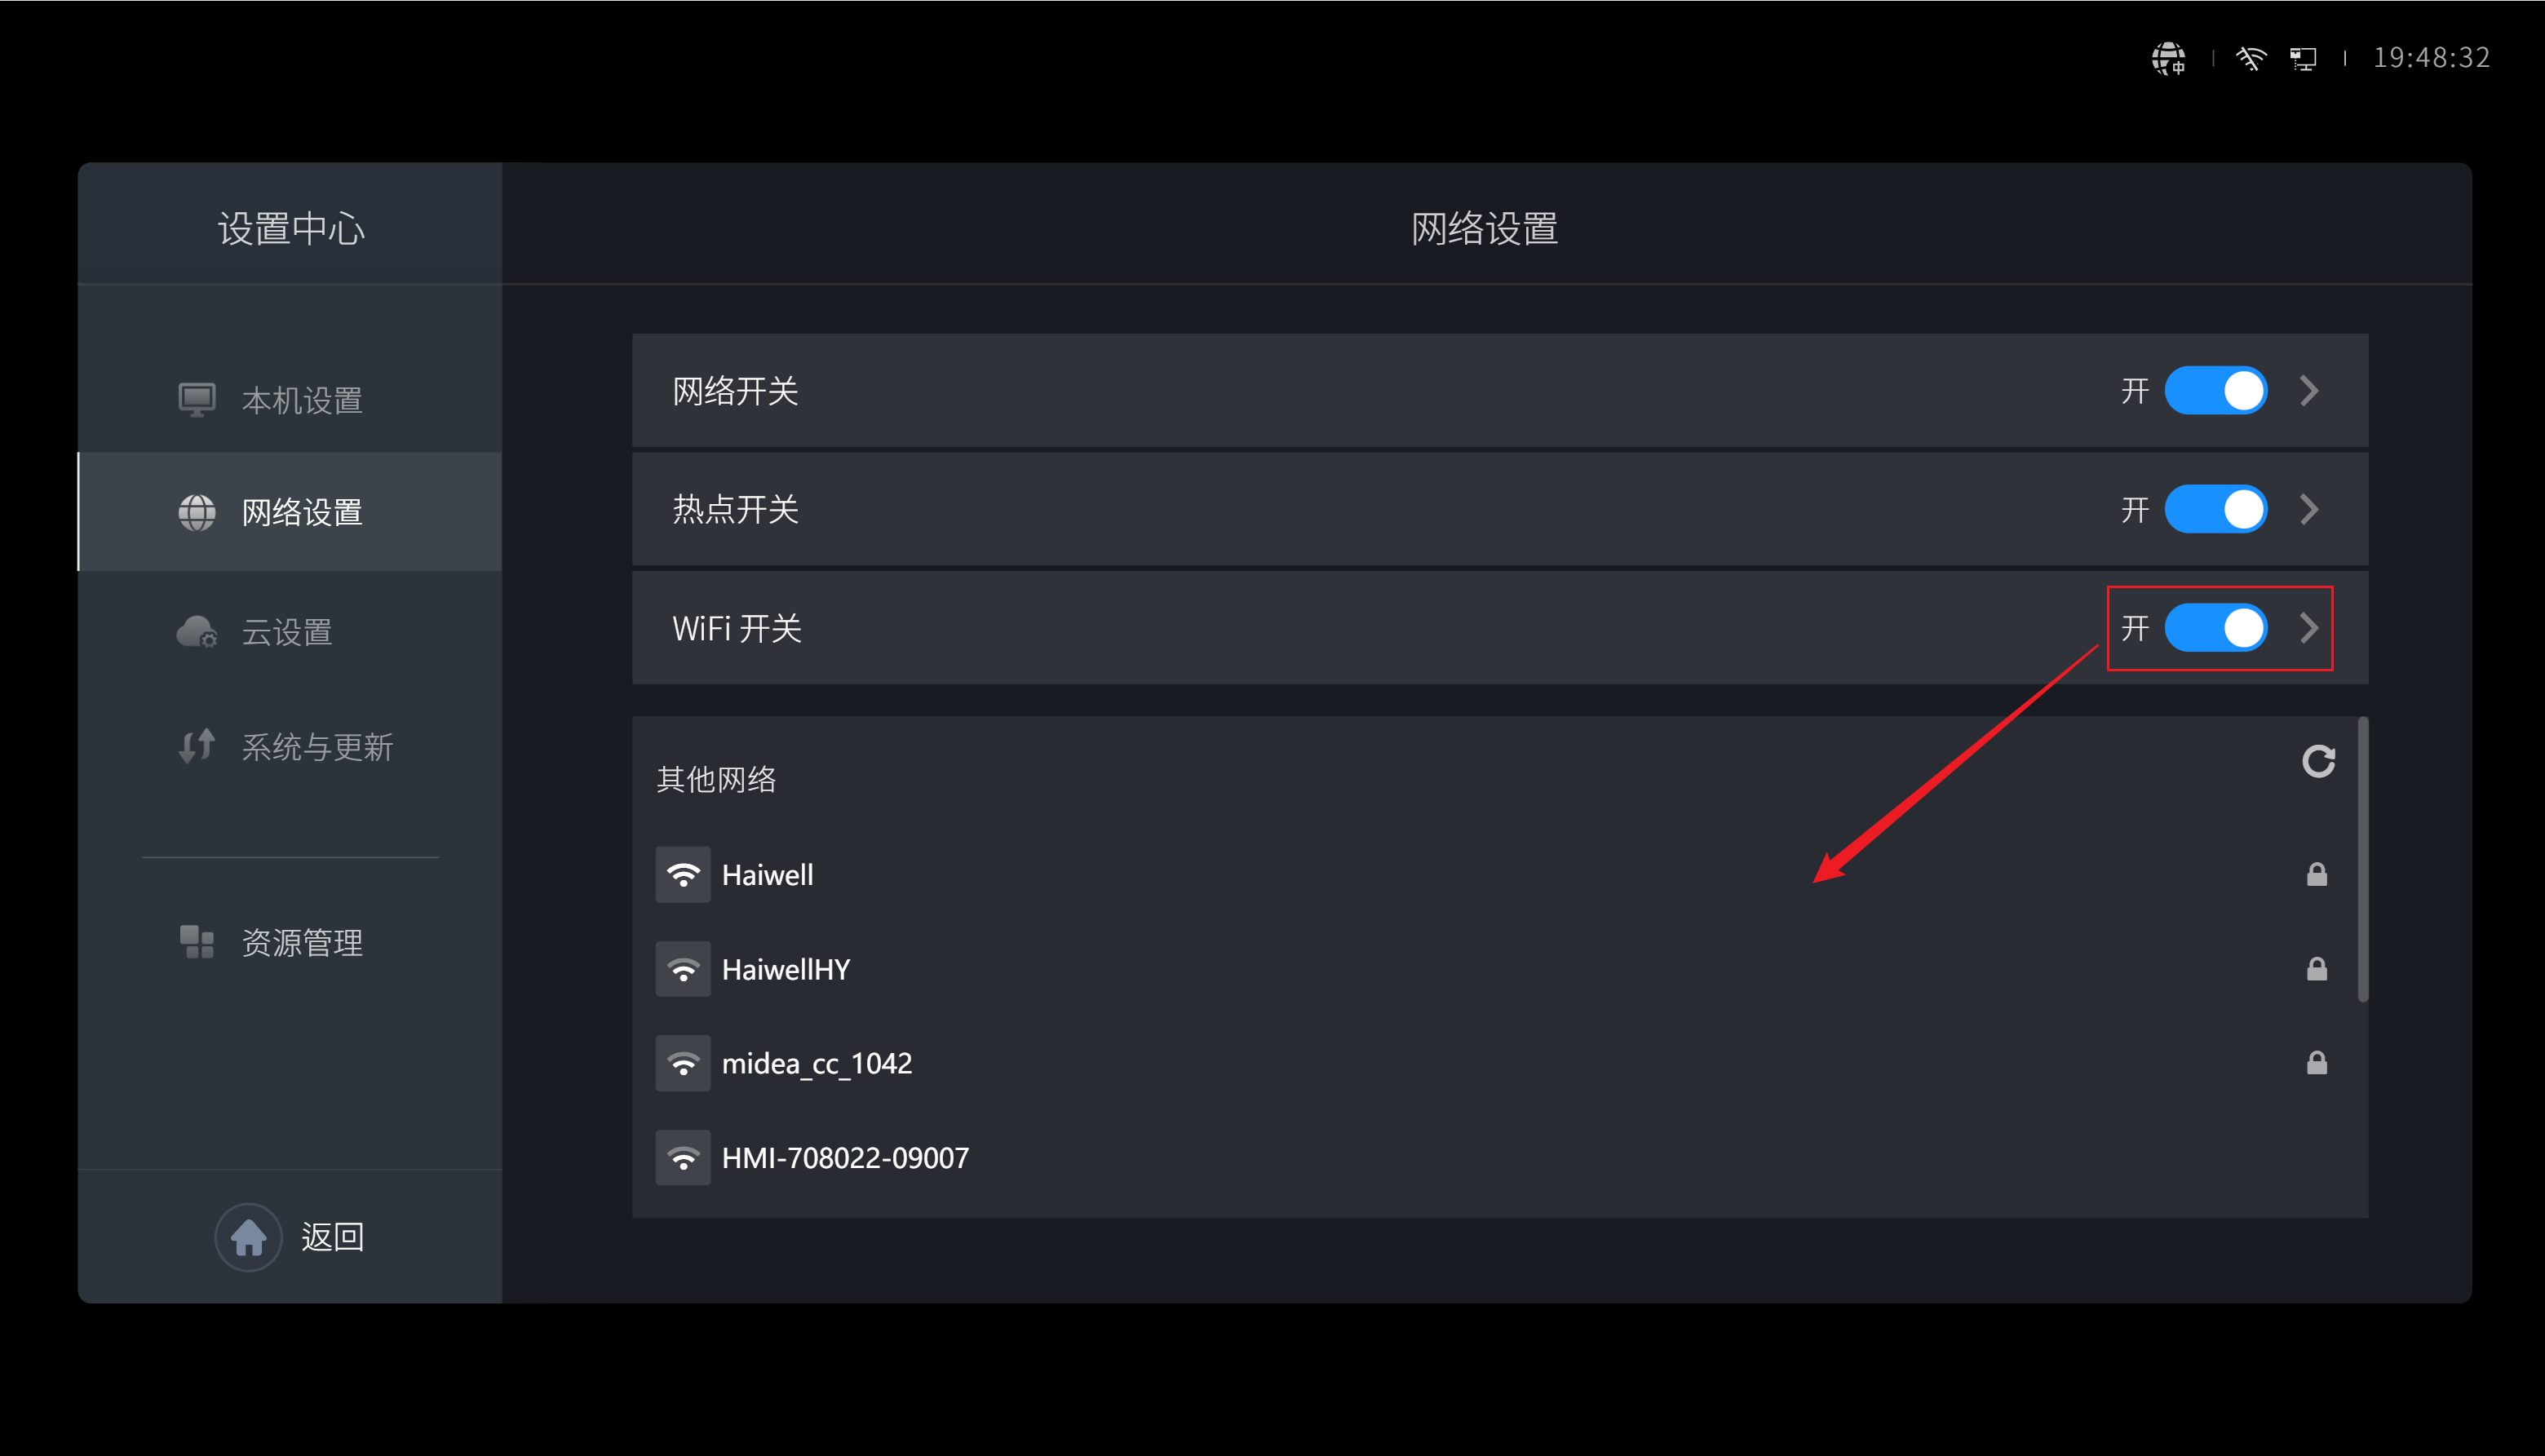The image size is (2545, 1456).
Task: Click the WiFi signal icon for midea_cc_1042
Action: pyautogui.click(x=683, y=1063)
